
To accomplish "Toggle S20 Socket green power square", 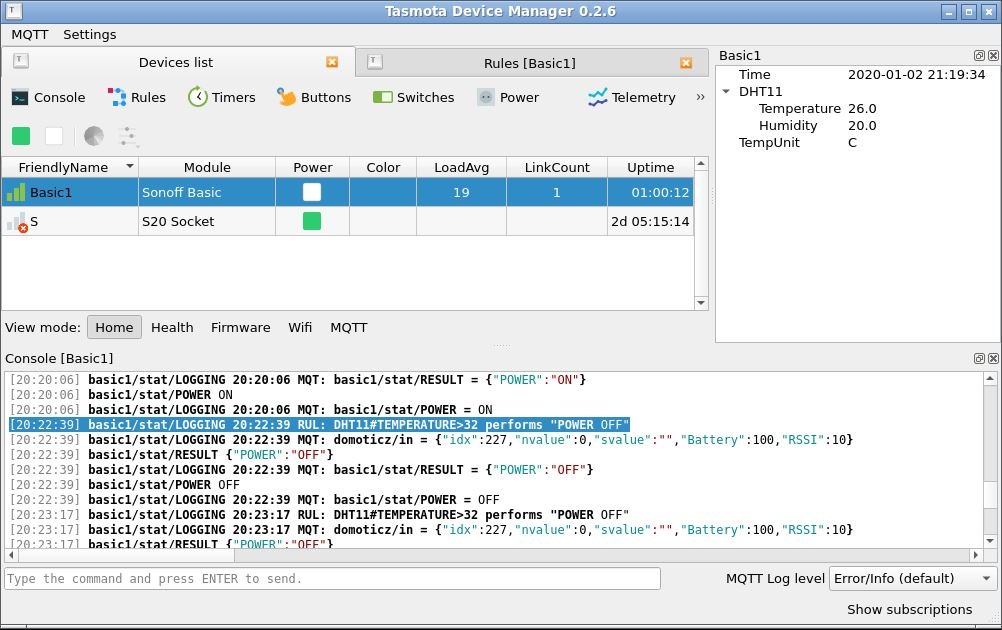I will tap(312, 221).
